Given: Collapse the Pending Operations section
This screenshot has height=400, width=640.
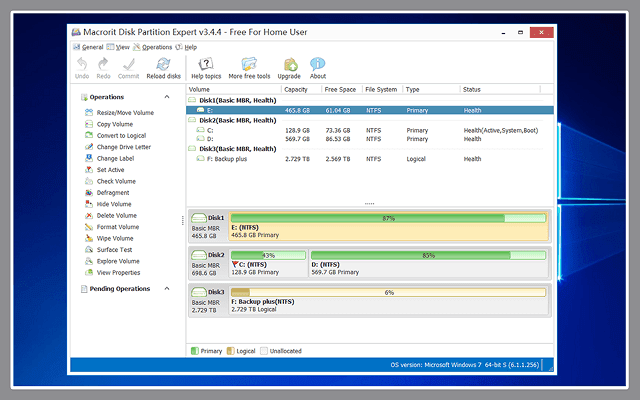Looking at the screenshot, I should 167,289.
